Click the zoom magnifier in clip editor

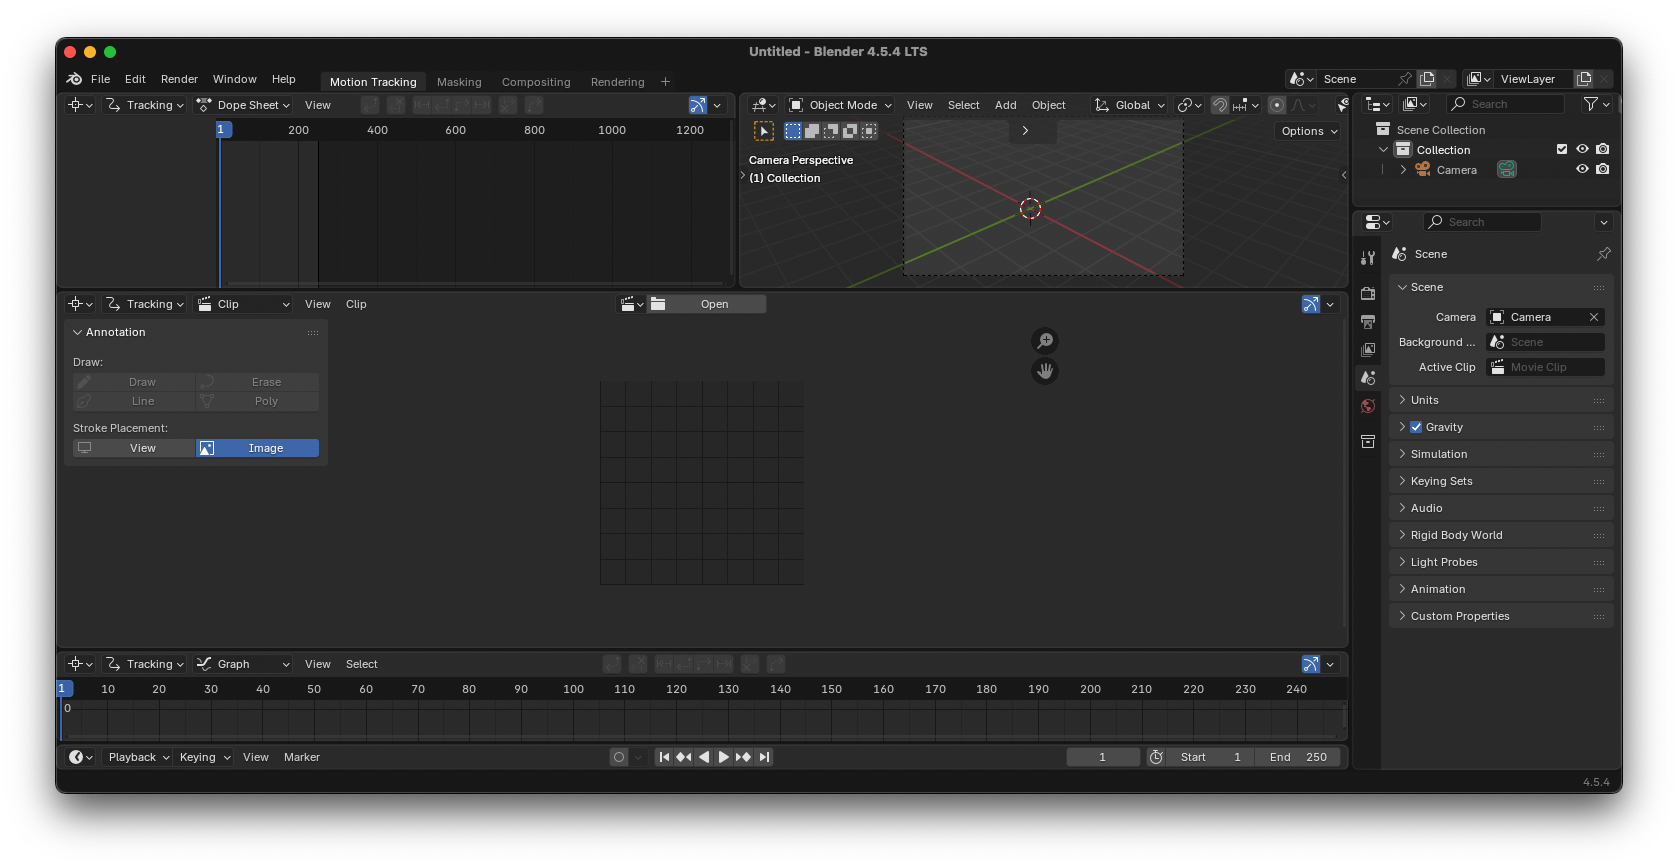coord(1045,341)
